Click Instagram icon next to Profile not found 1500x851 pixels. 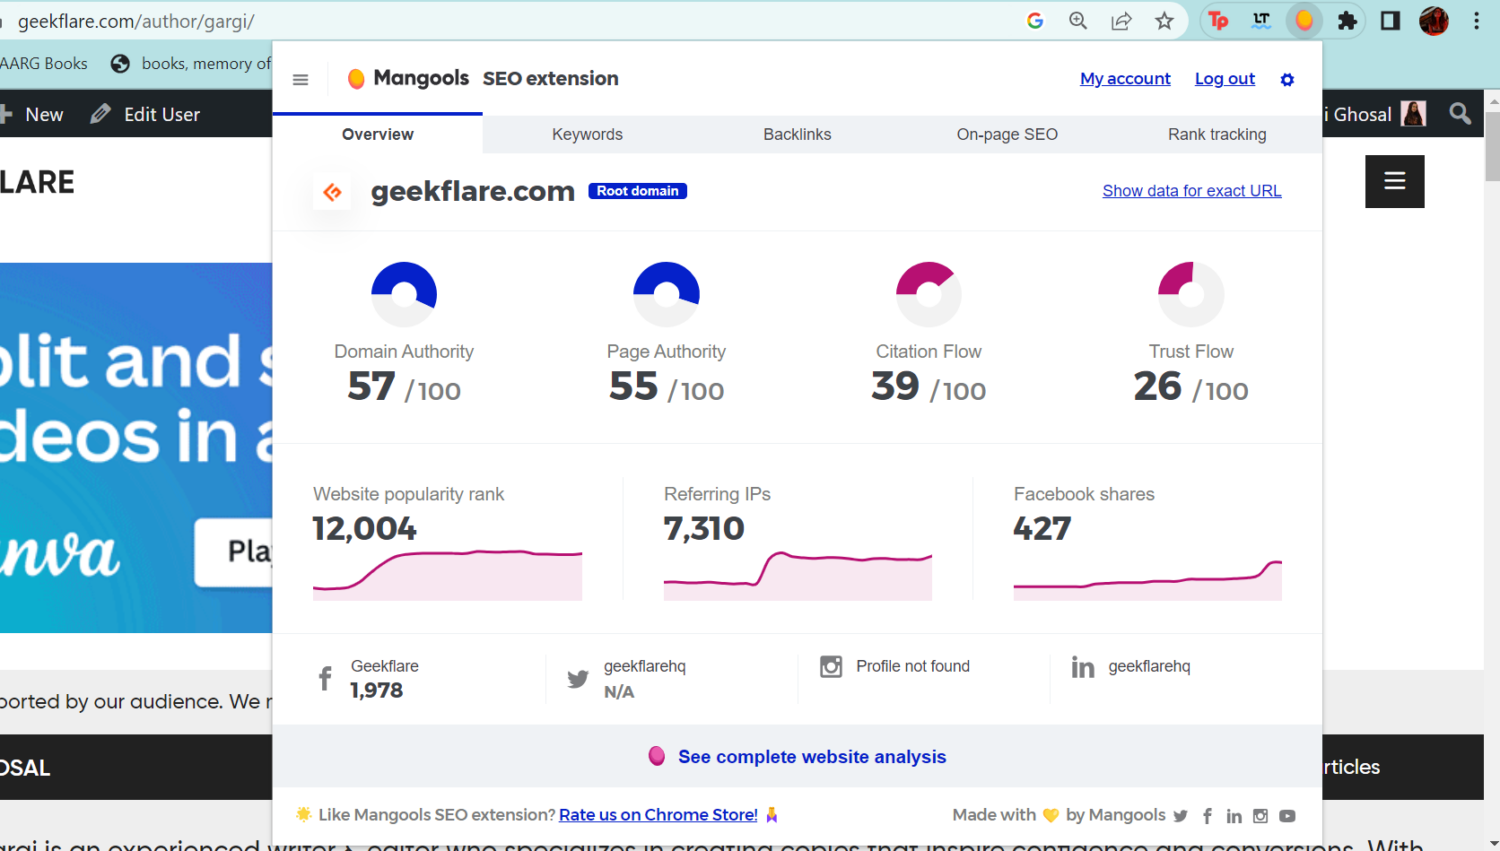coord(831,666)
